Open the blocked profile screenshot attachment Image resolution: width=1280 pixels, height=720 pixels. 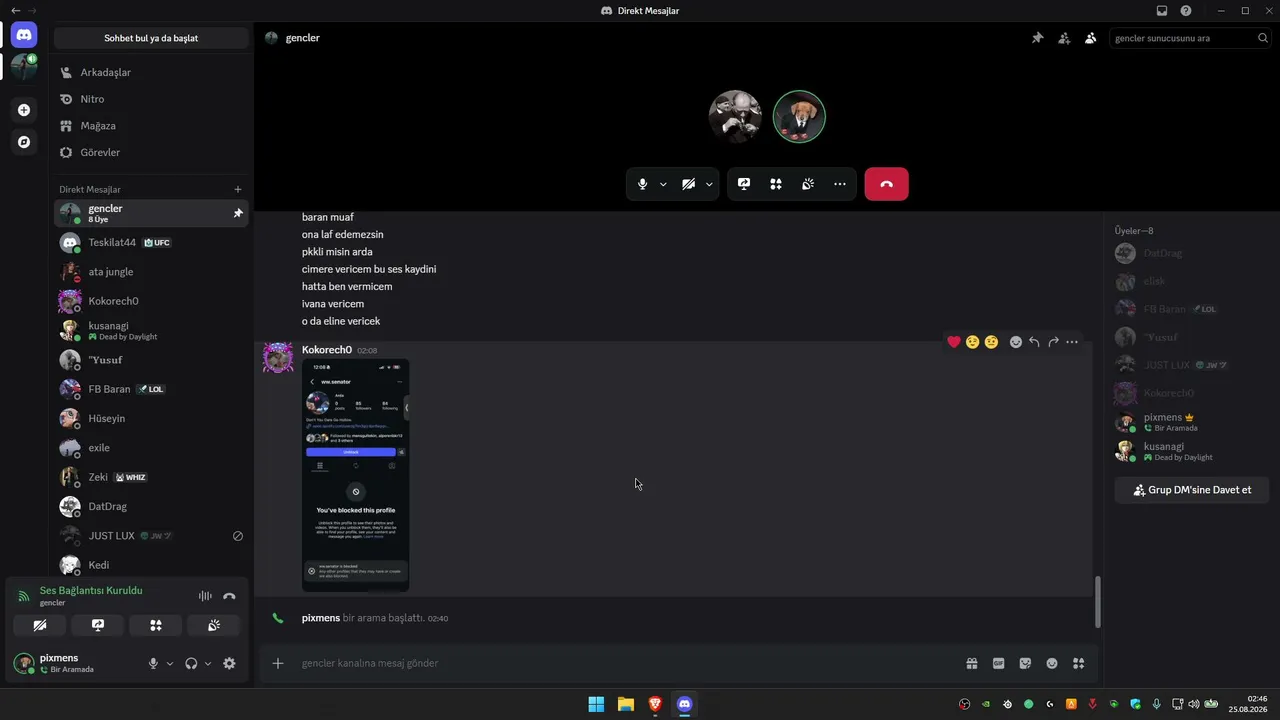(355, 475)
